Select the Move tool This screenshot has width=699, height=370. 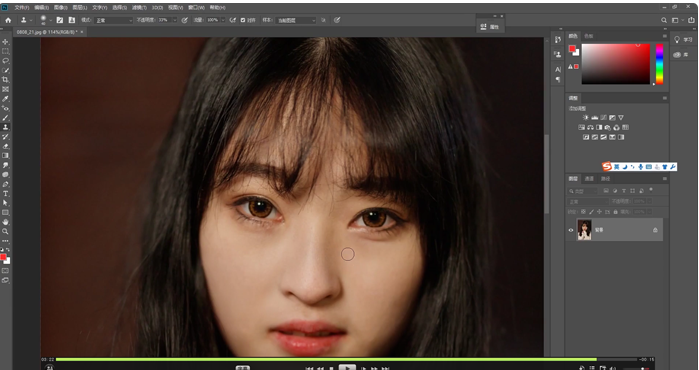[6, 41]
